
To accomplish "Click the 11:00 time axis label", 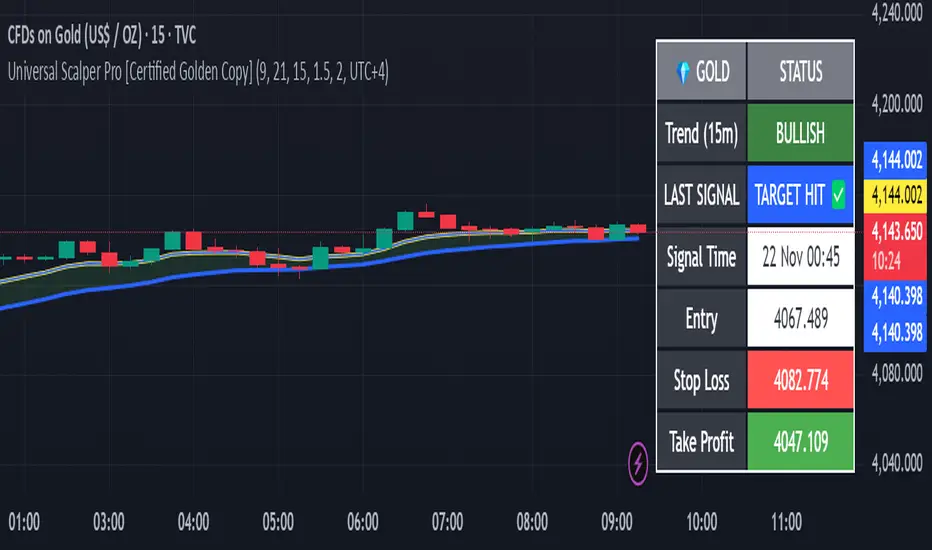I will [x=786, y=522].
